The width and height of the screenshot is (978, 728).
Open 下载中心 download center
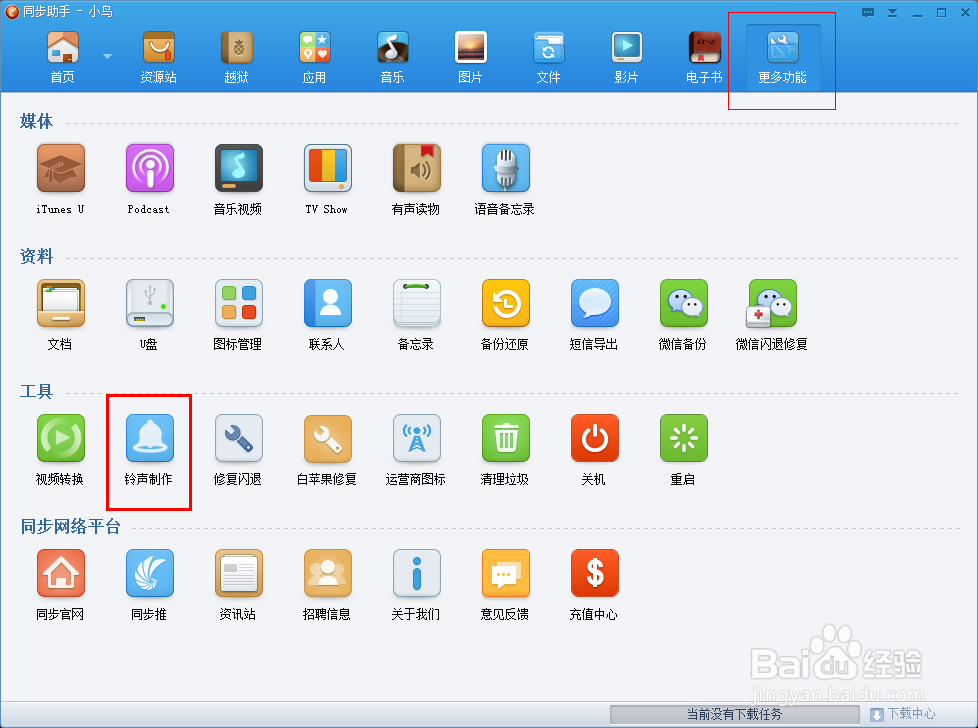[x=903, y=714]
